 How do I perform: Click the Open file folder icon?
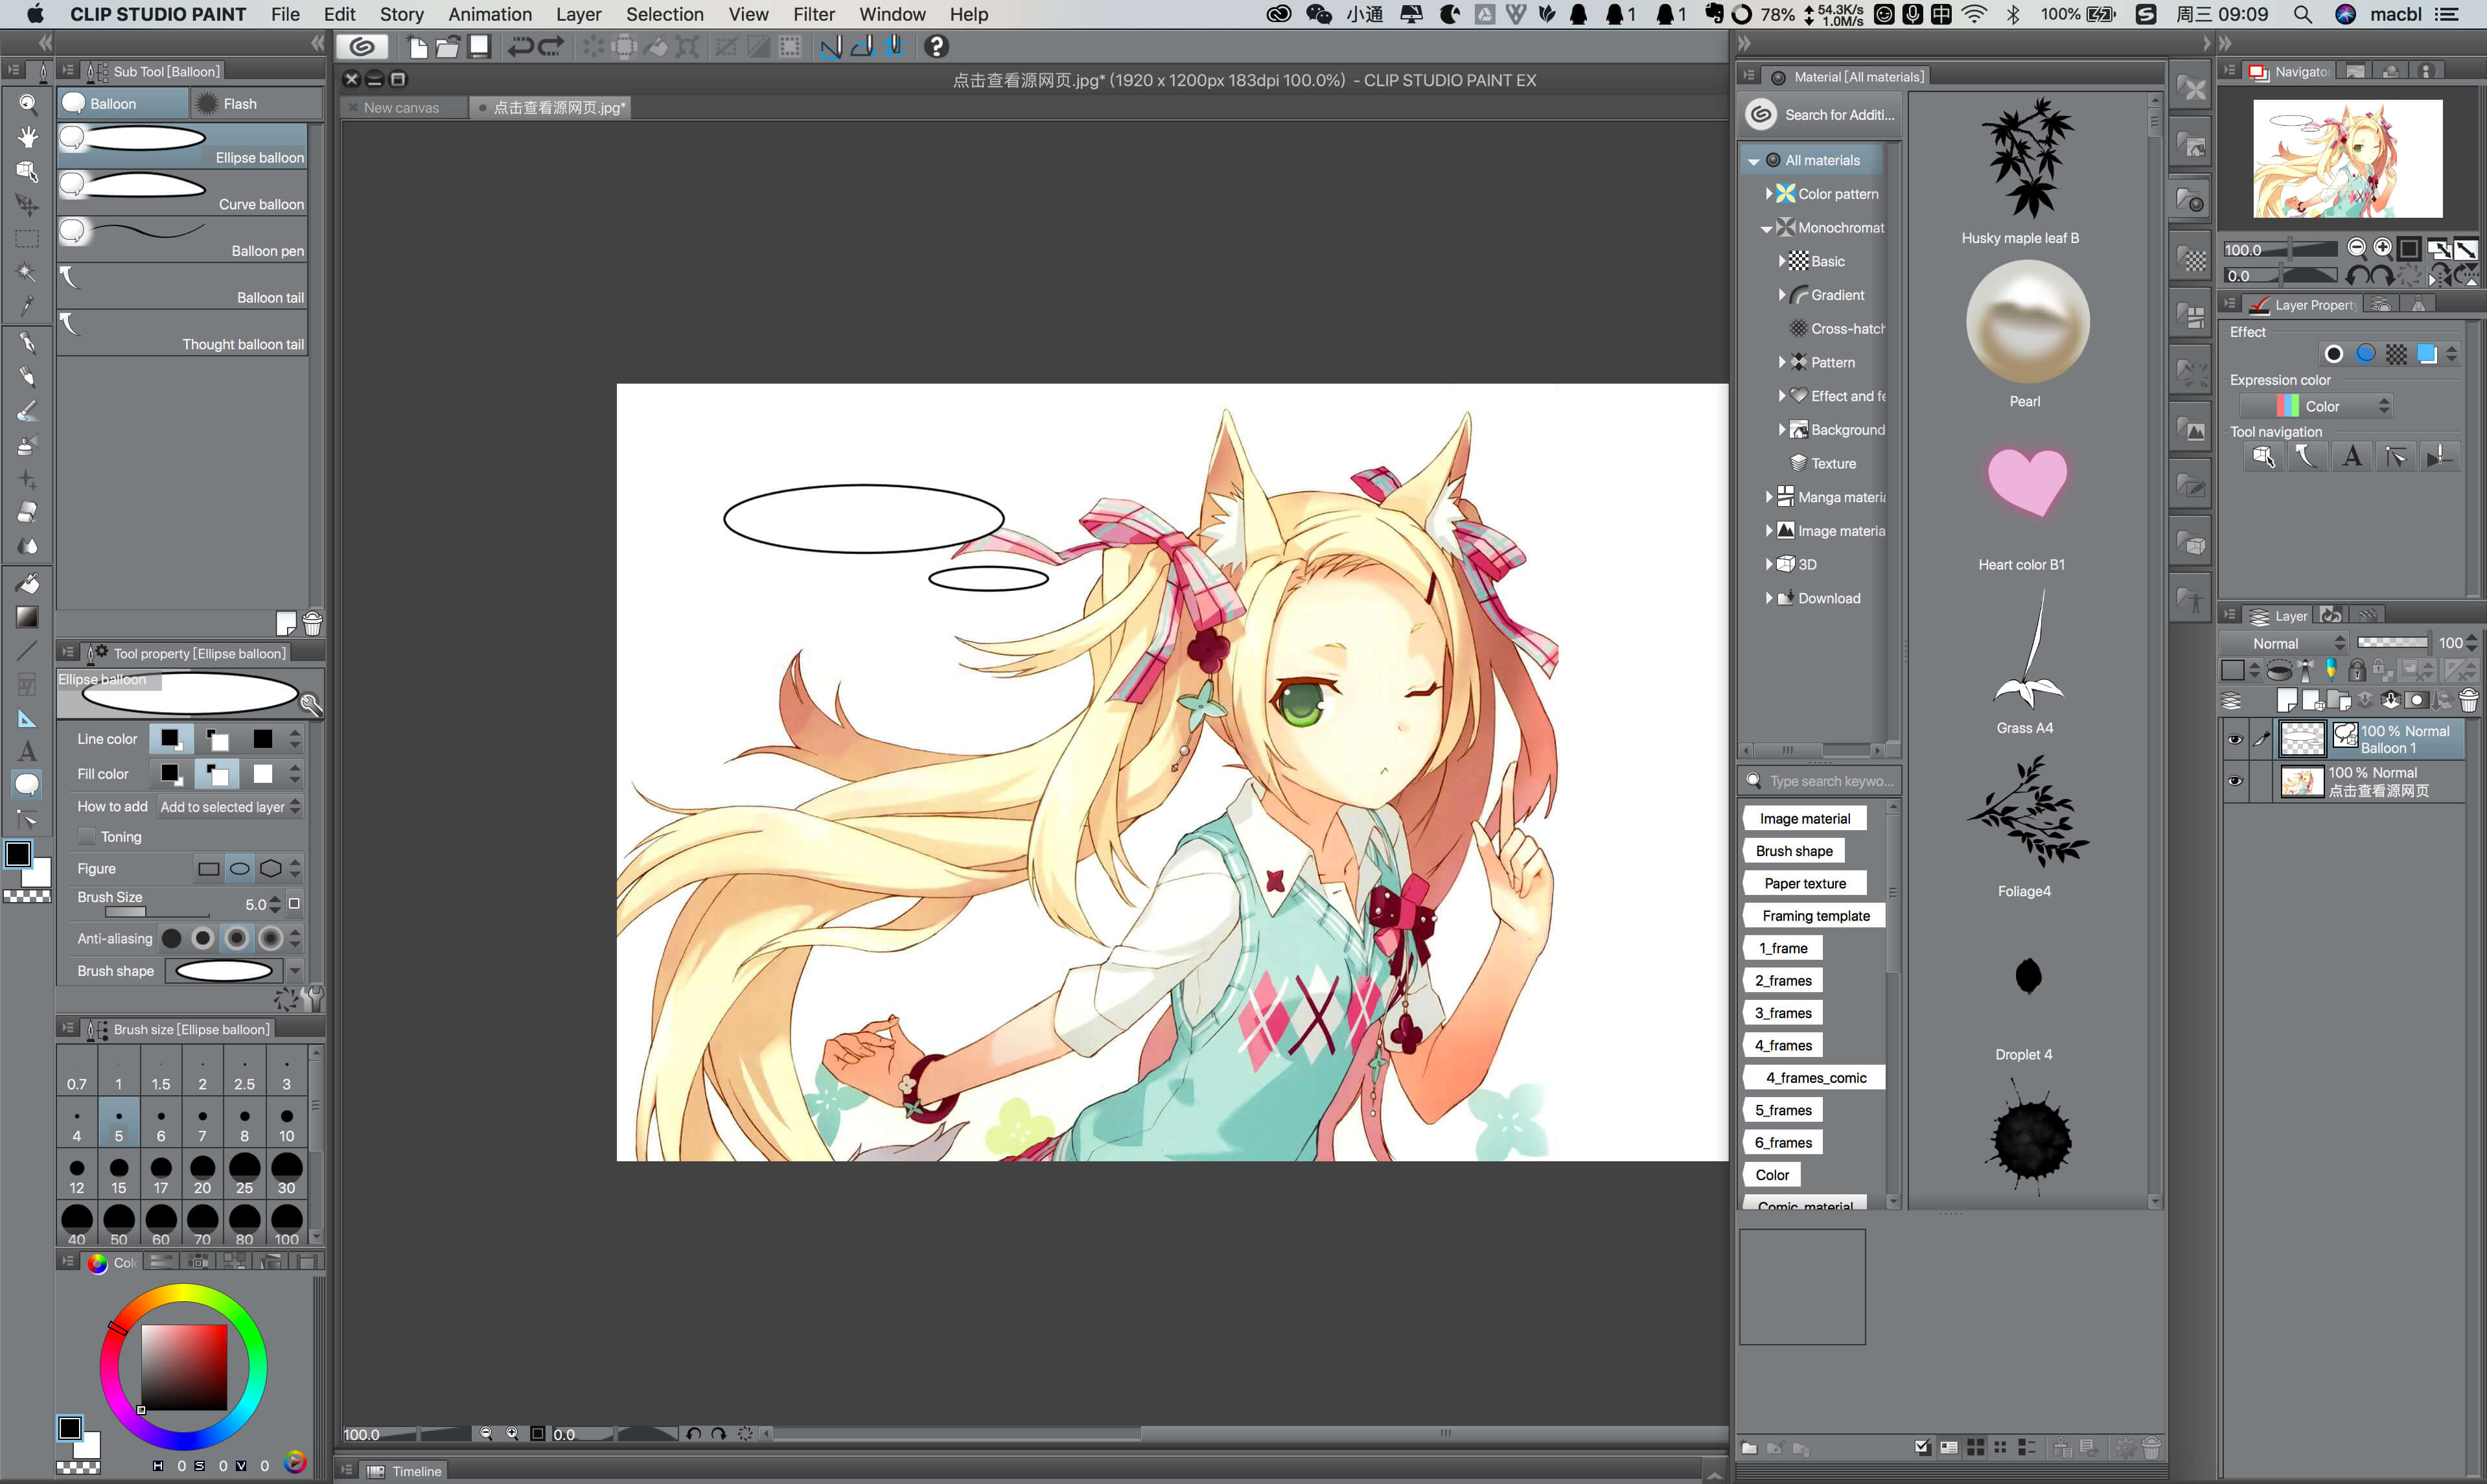pos(448,46)
